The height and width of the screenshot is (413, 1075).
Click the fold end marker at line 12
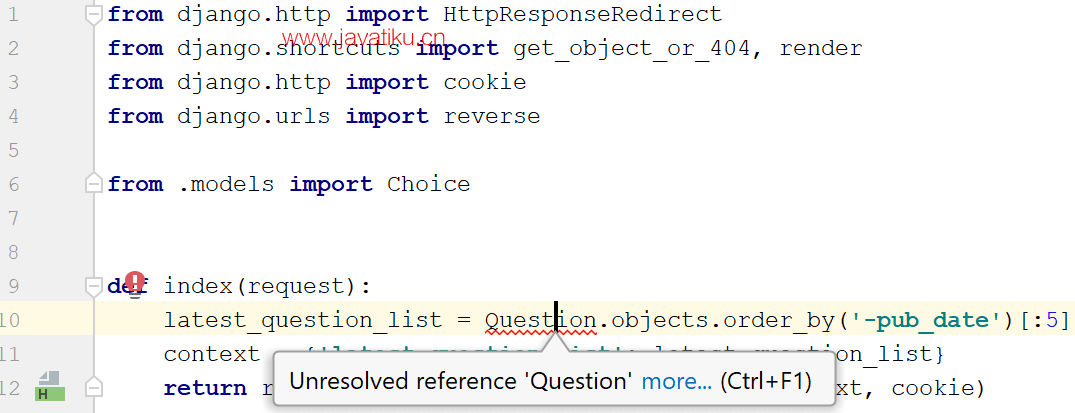pyautogui.click(x=93, y=388)
